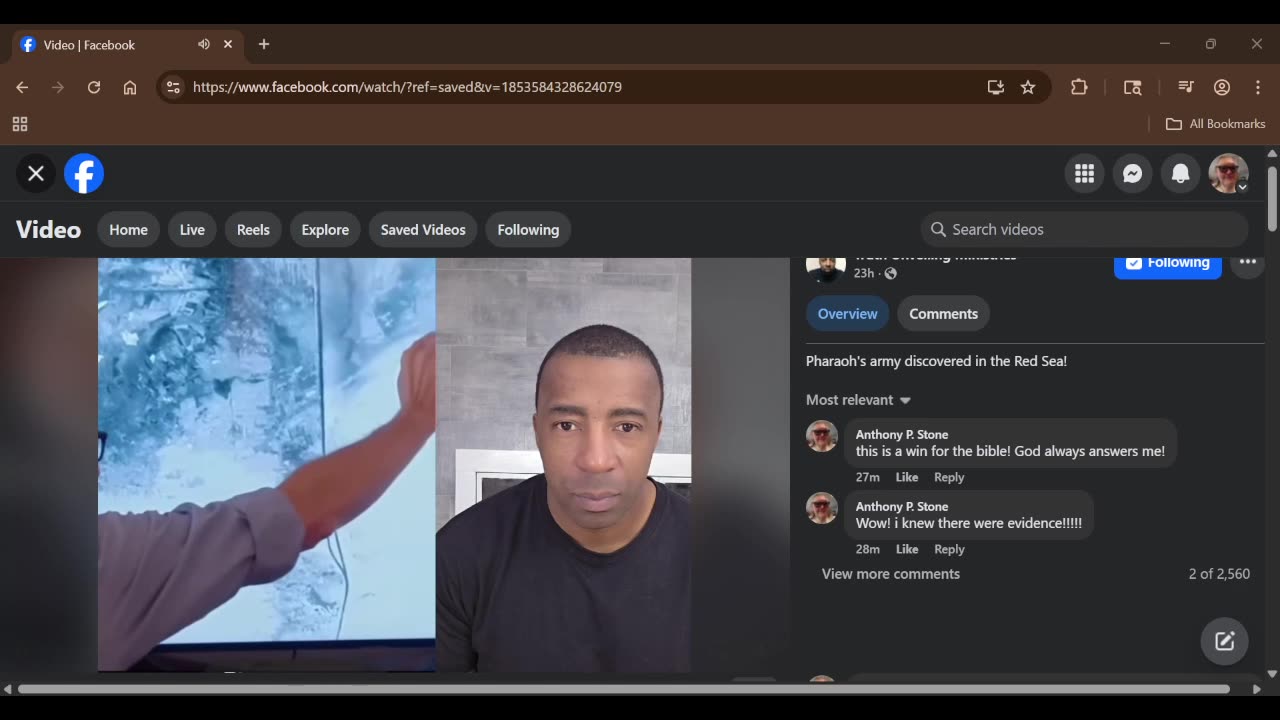
Task: Click the vertical scrollbar down arrow
Action: coord(1272,674)
